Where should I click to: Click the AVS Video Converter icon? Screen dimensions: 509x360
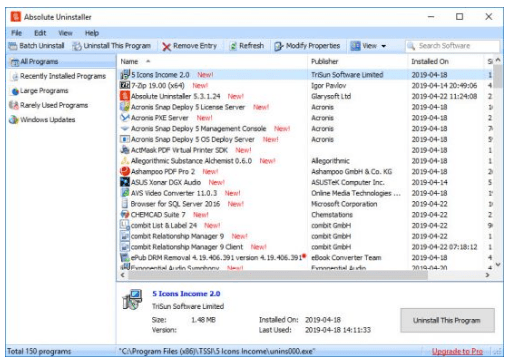[125, 193]
